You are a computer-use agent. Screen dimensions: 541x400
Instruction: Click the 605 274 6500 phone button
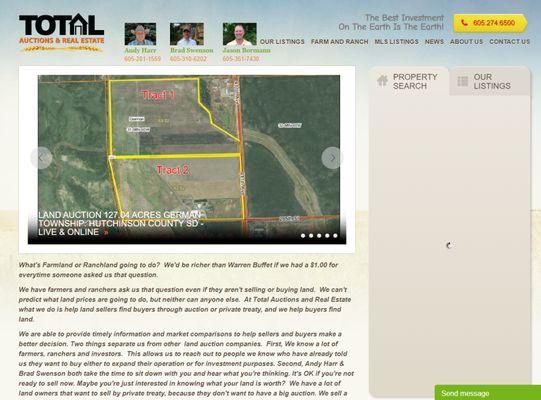pos(490,23)
